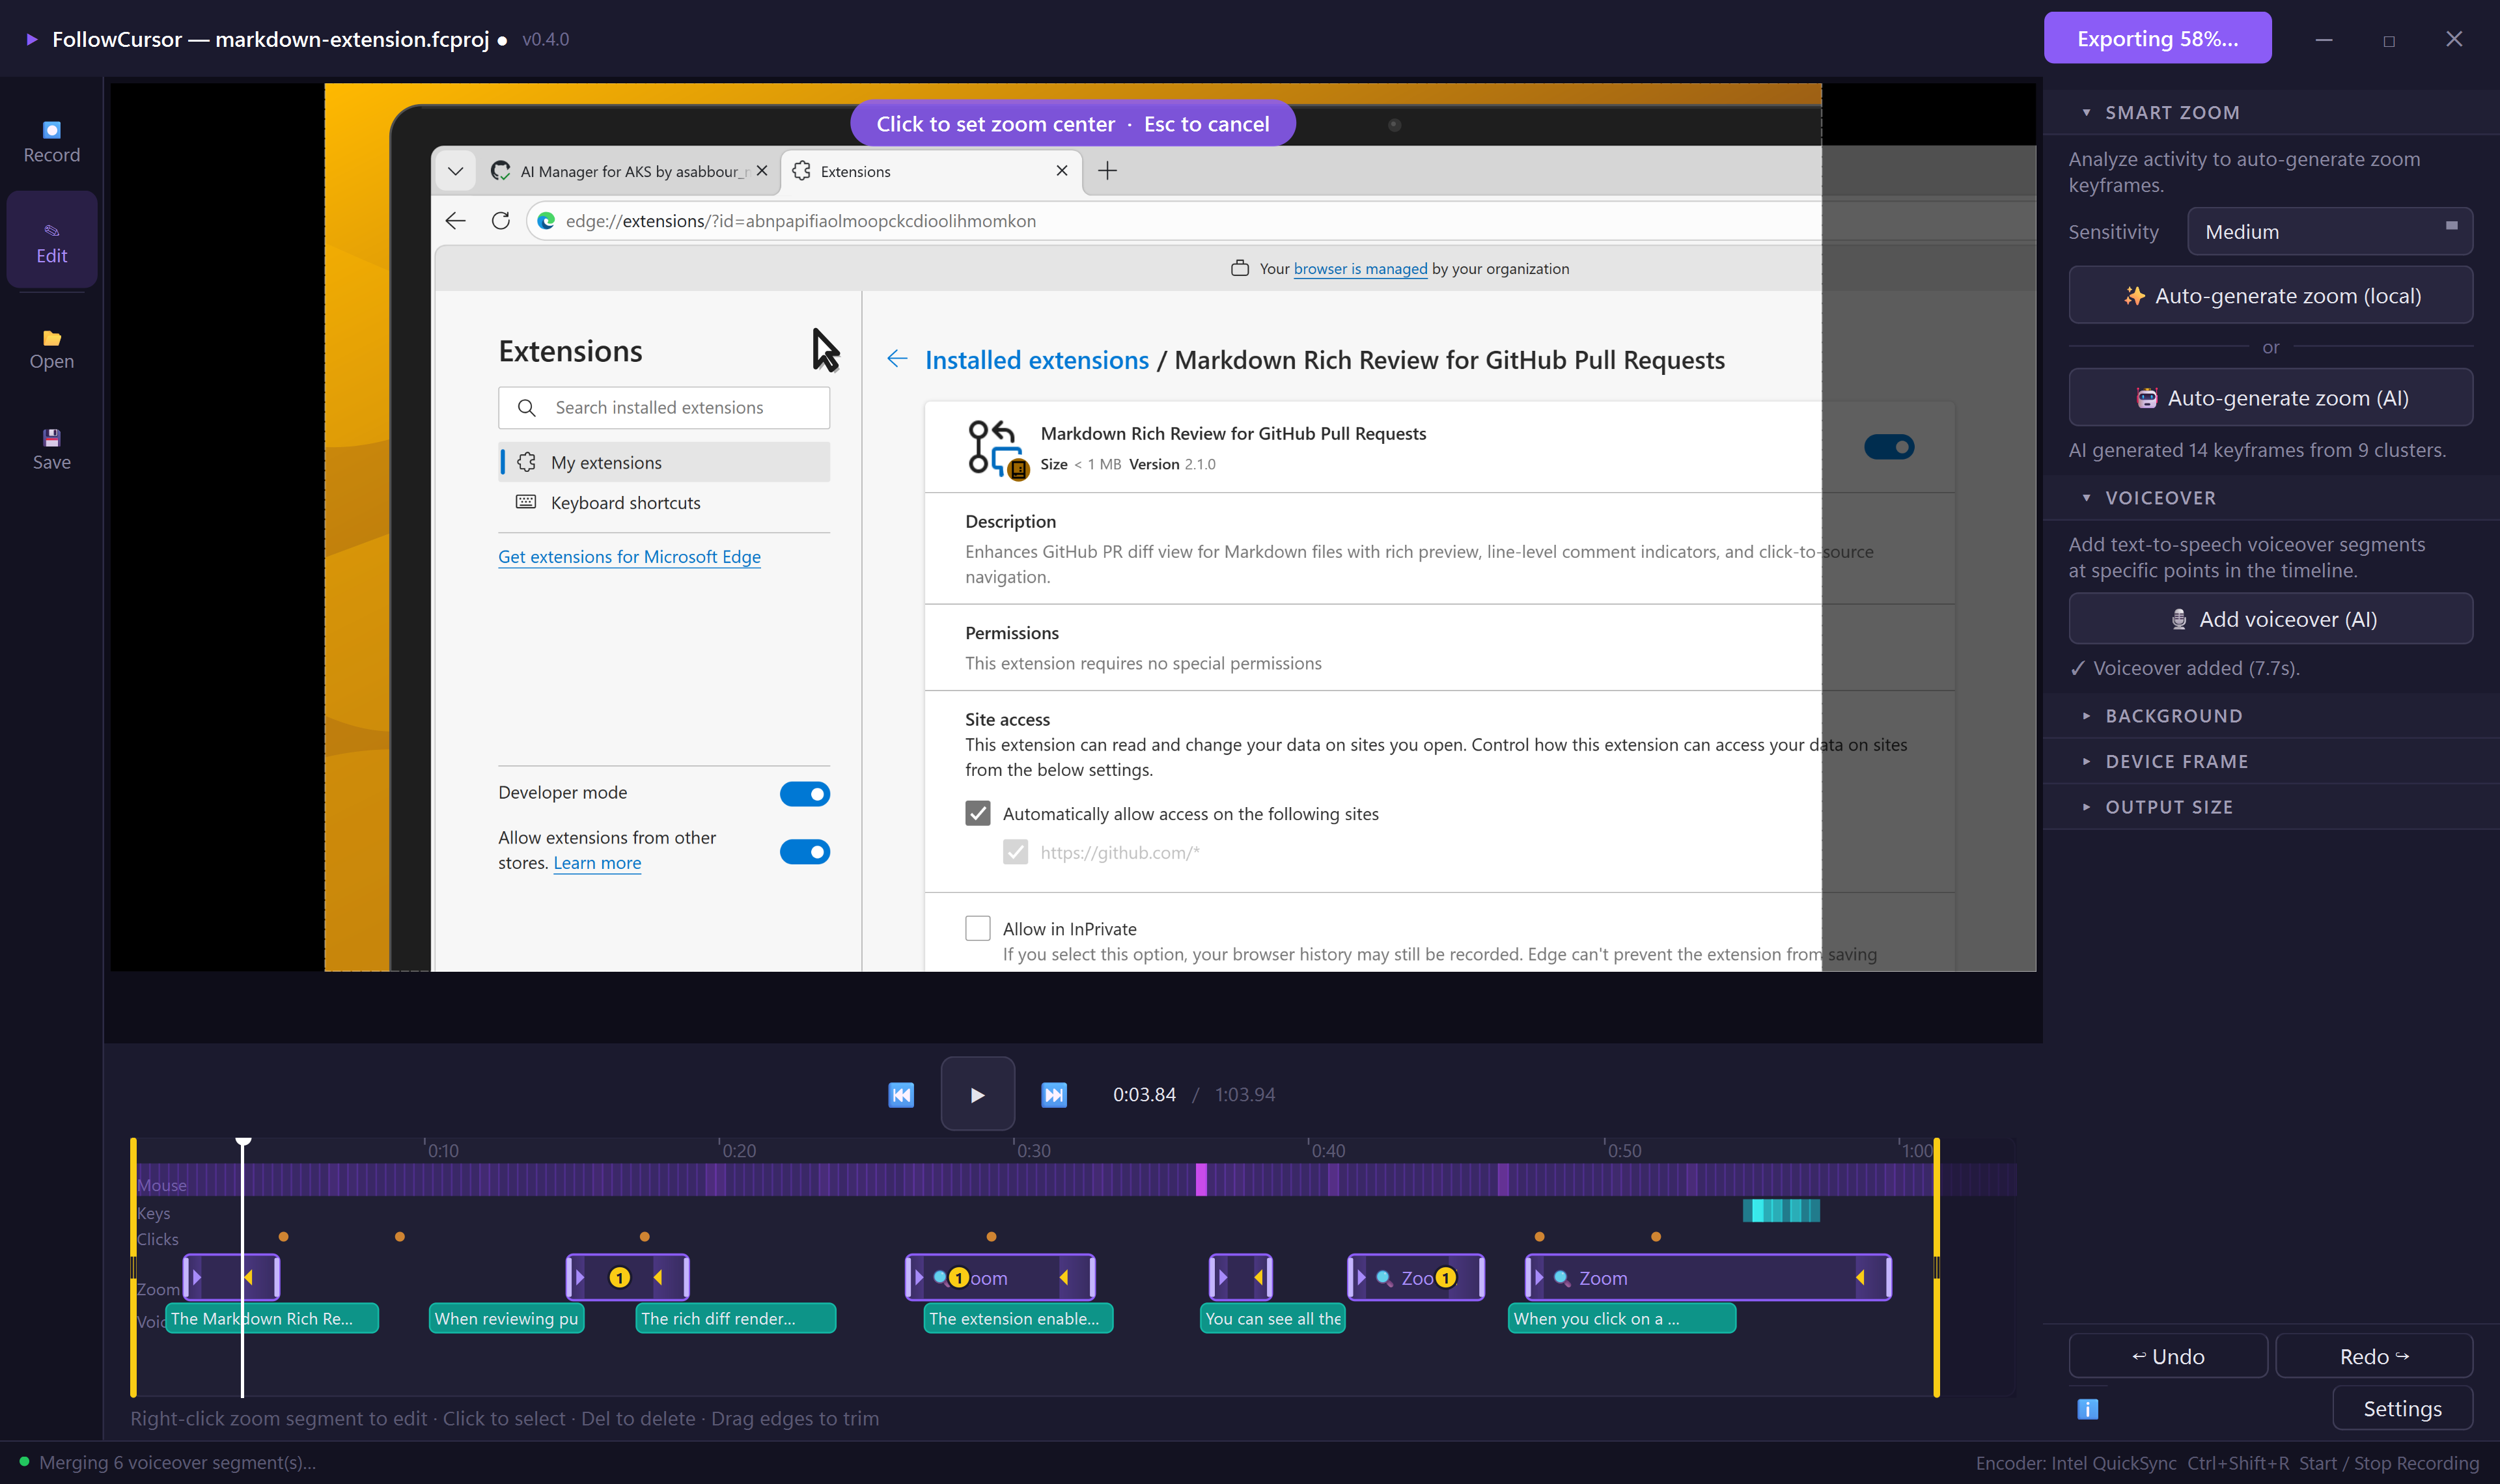Screen dimensions: 2500x1484
Task: Select the first Zoom segment on the timeline
Action: pos(232,1277)
